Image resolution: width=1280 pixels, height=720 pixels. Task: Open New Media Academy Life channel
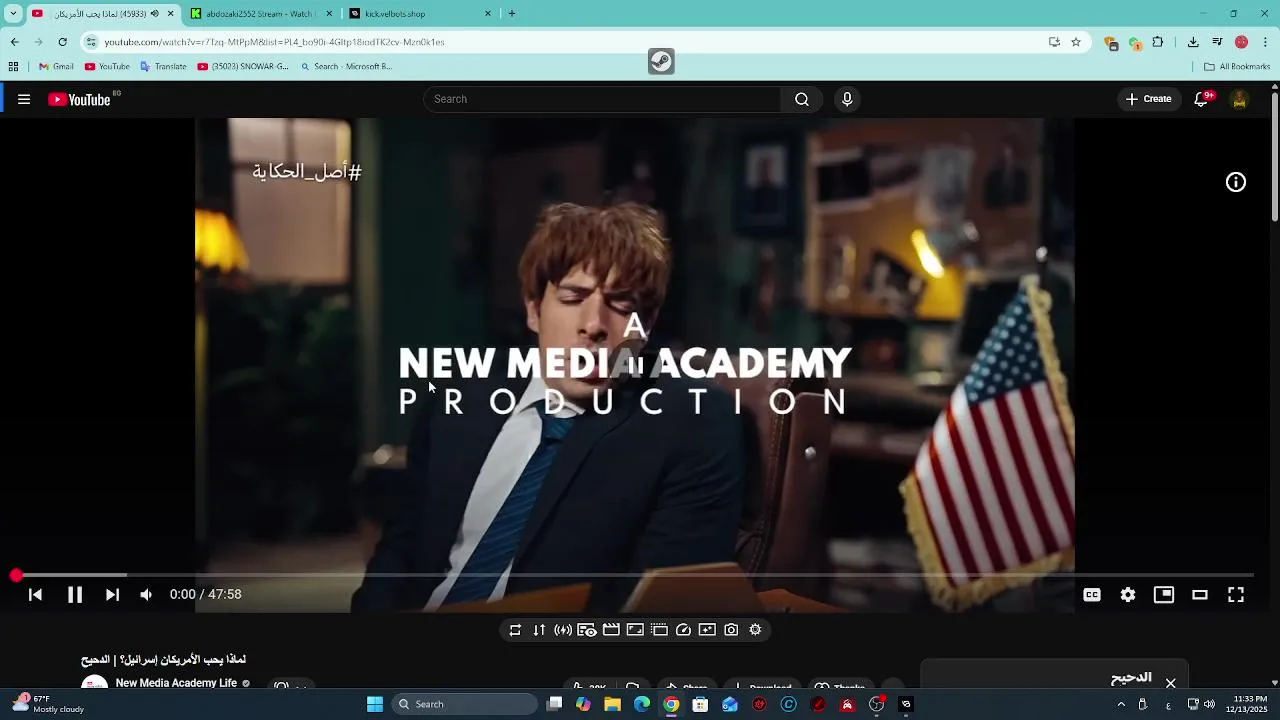click(176, 683)
